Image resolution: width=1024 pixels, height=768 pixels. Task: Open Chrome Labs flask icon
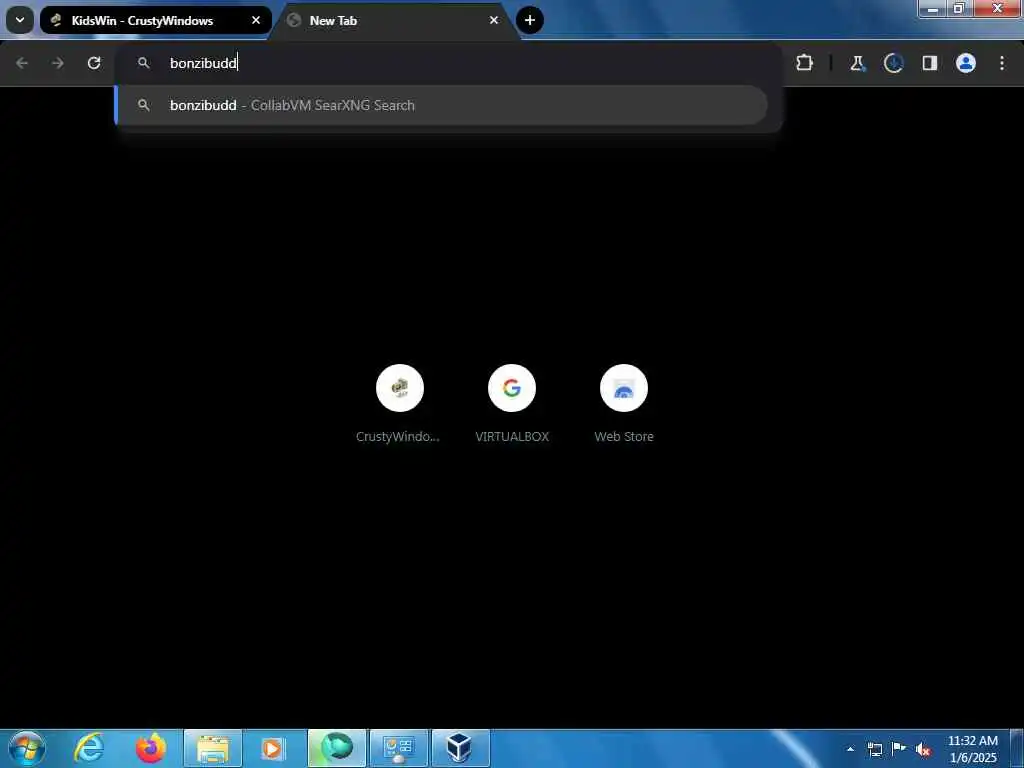[857, 63]
